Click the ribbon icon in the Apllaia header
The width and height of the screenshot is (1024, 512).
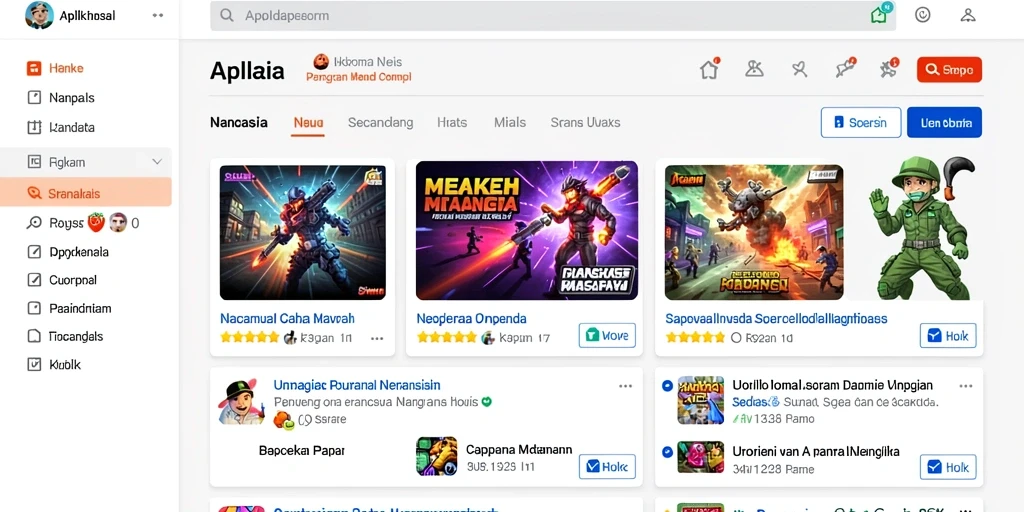point(799,69)
